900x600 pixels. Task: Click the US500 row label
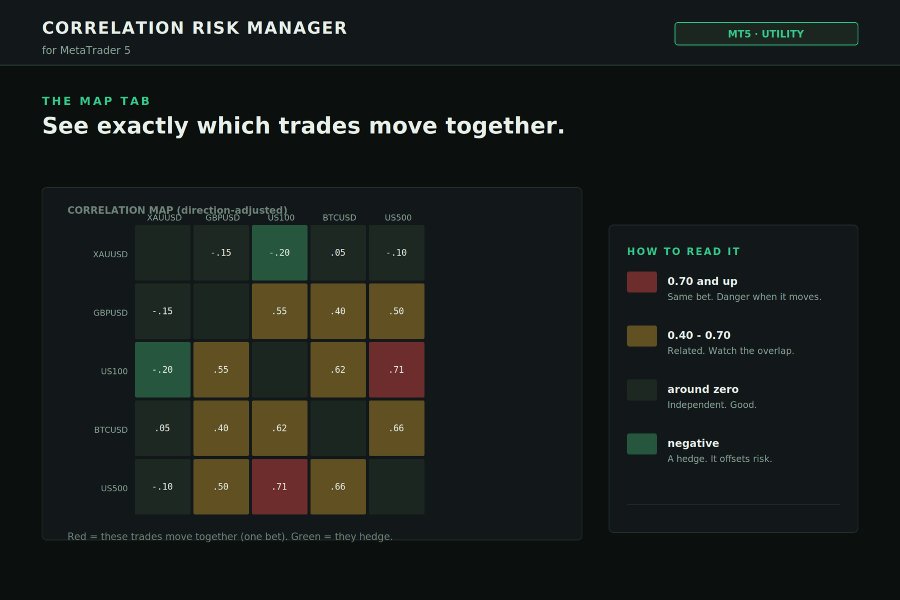click(x=114, y=488)
